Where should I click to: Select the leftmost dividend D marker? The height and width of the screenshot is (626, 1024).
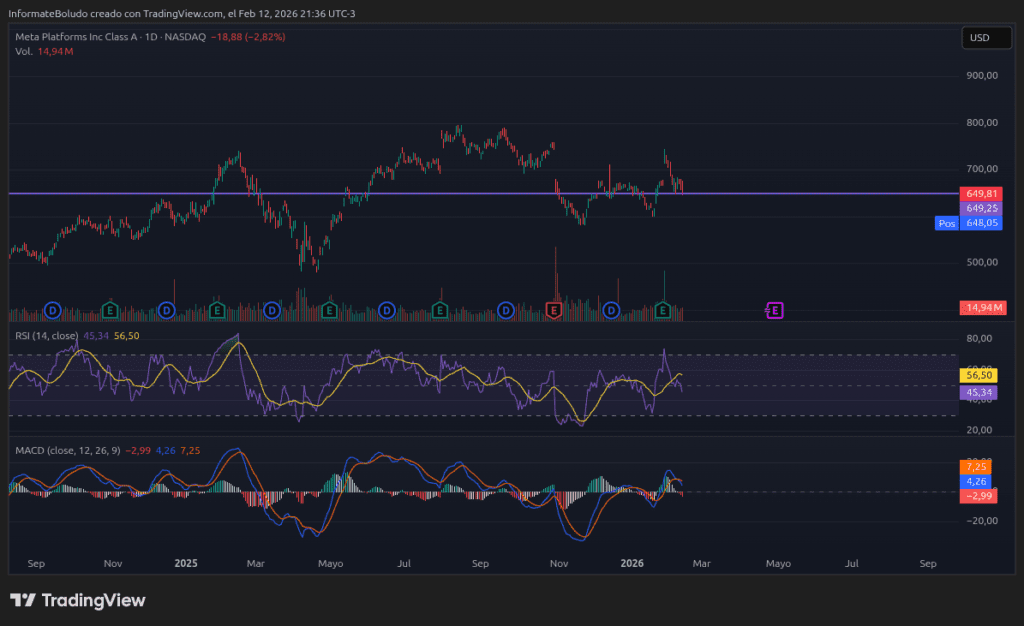(53, 311)
